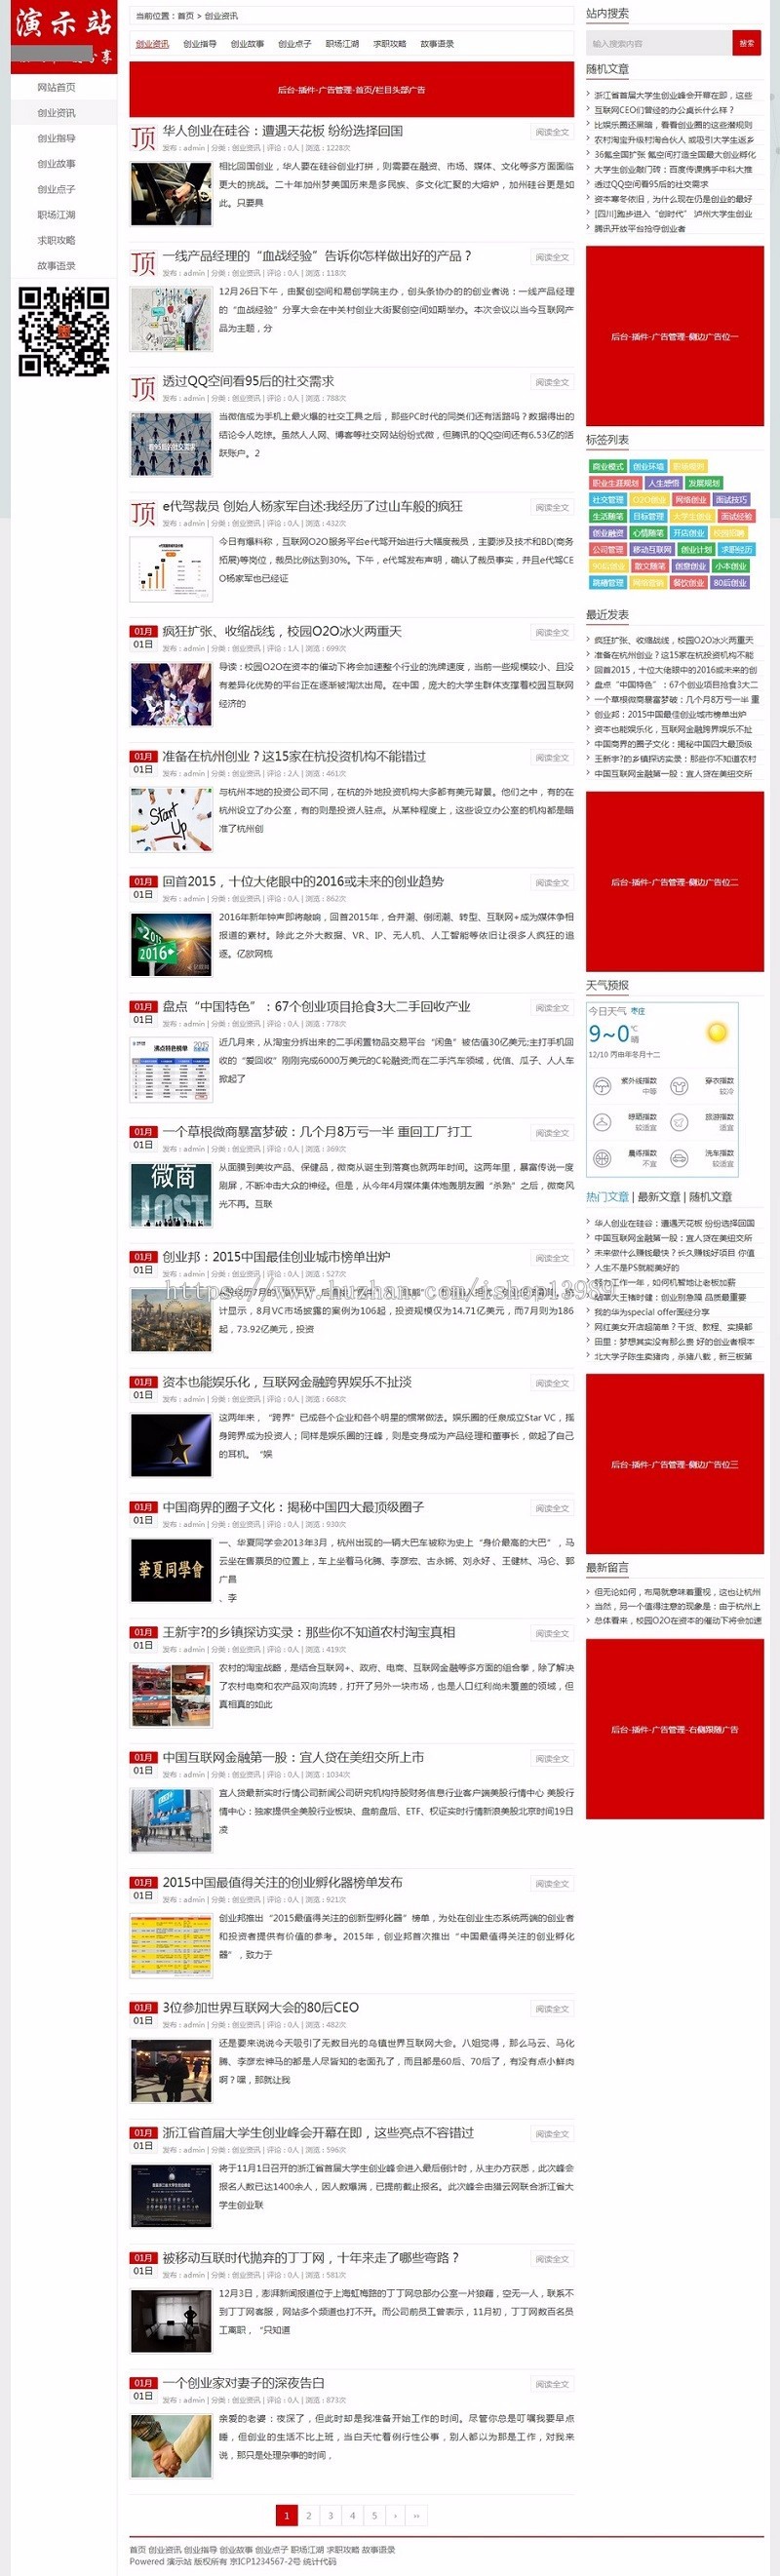Click the airplane 旅游指数 icon
Screen dimensions: 780x2576
[x=679, y=1122]
